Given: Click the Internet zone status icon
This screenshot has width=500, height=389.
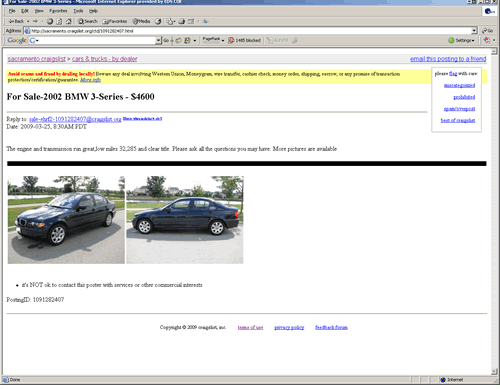Looking at the screenshot, I should (443, 380).
